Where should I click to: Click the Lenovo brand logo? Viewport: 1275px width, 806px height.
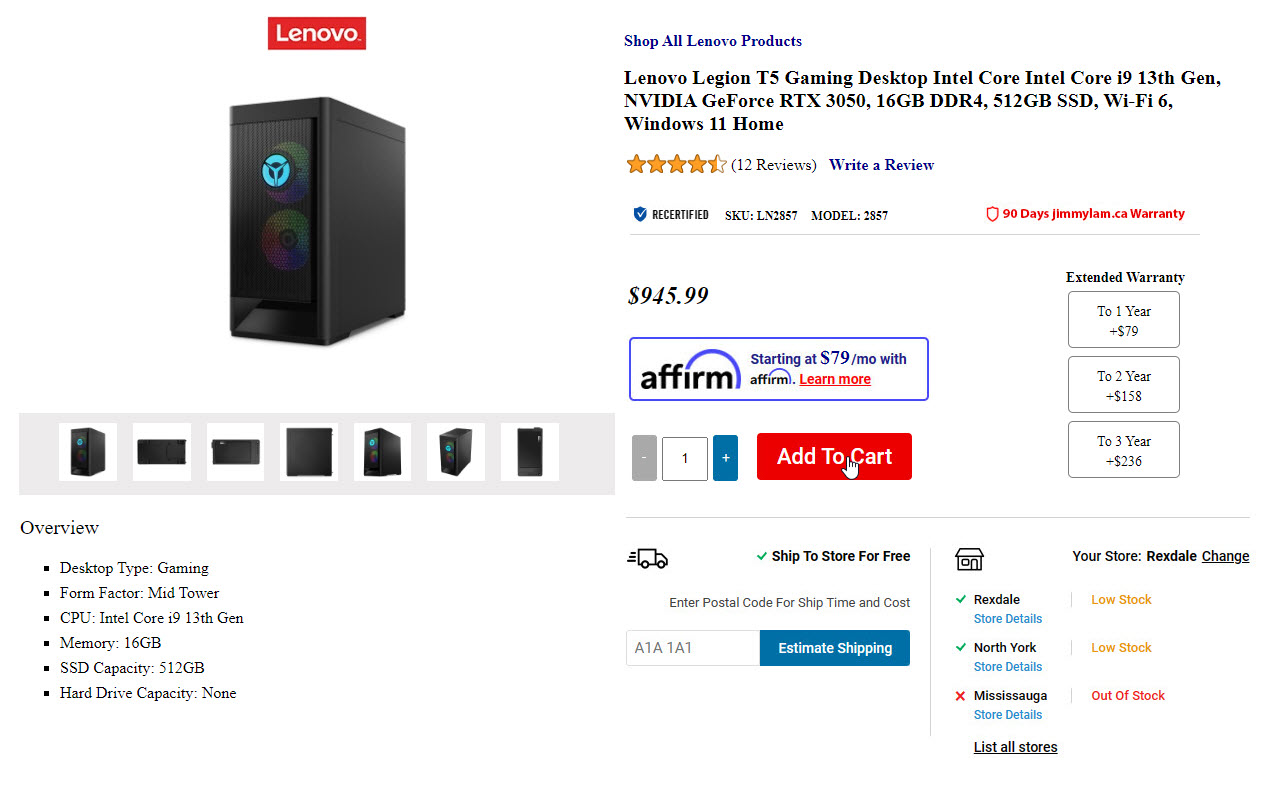317,33
